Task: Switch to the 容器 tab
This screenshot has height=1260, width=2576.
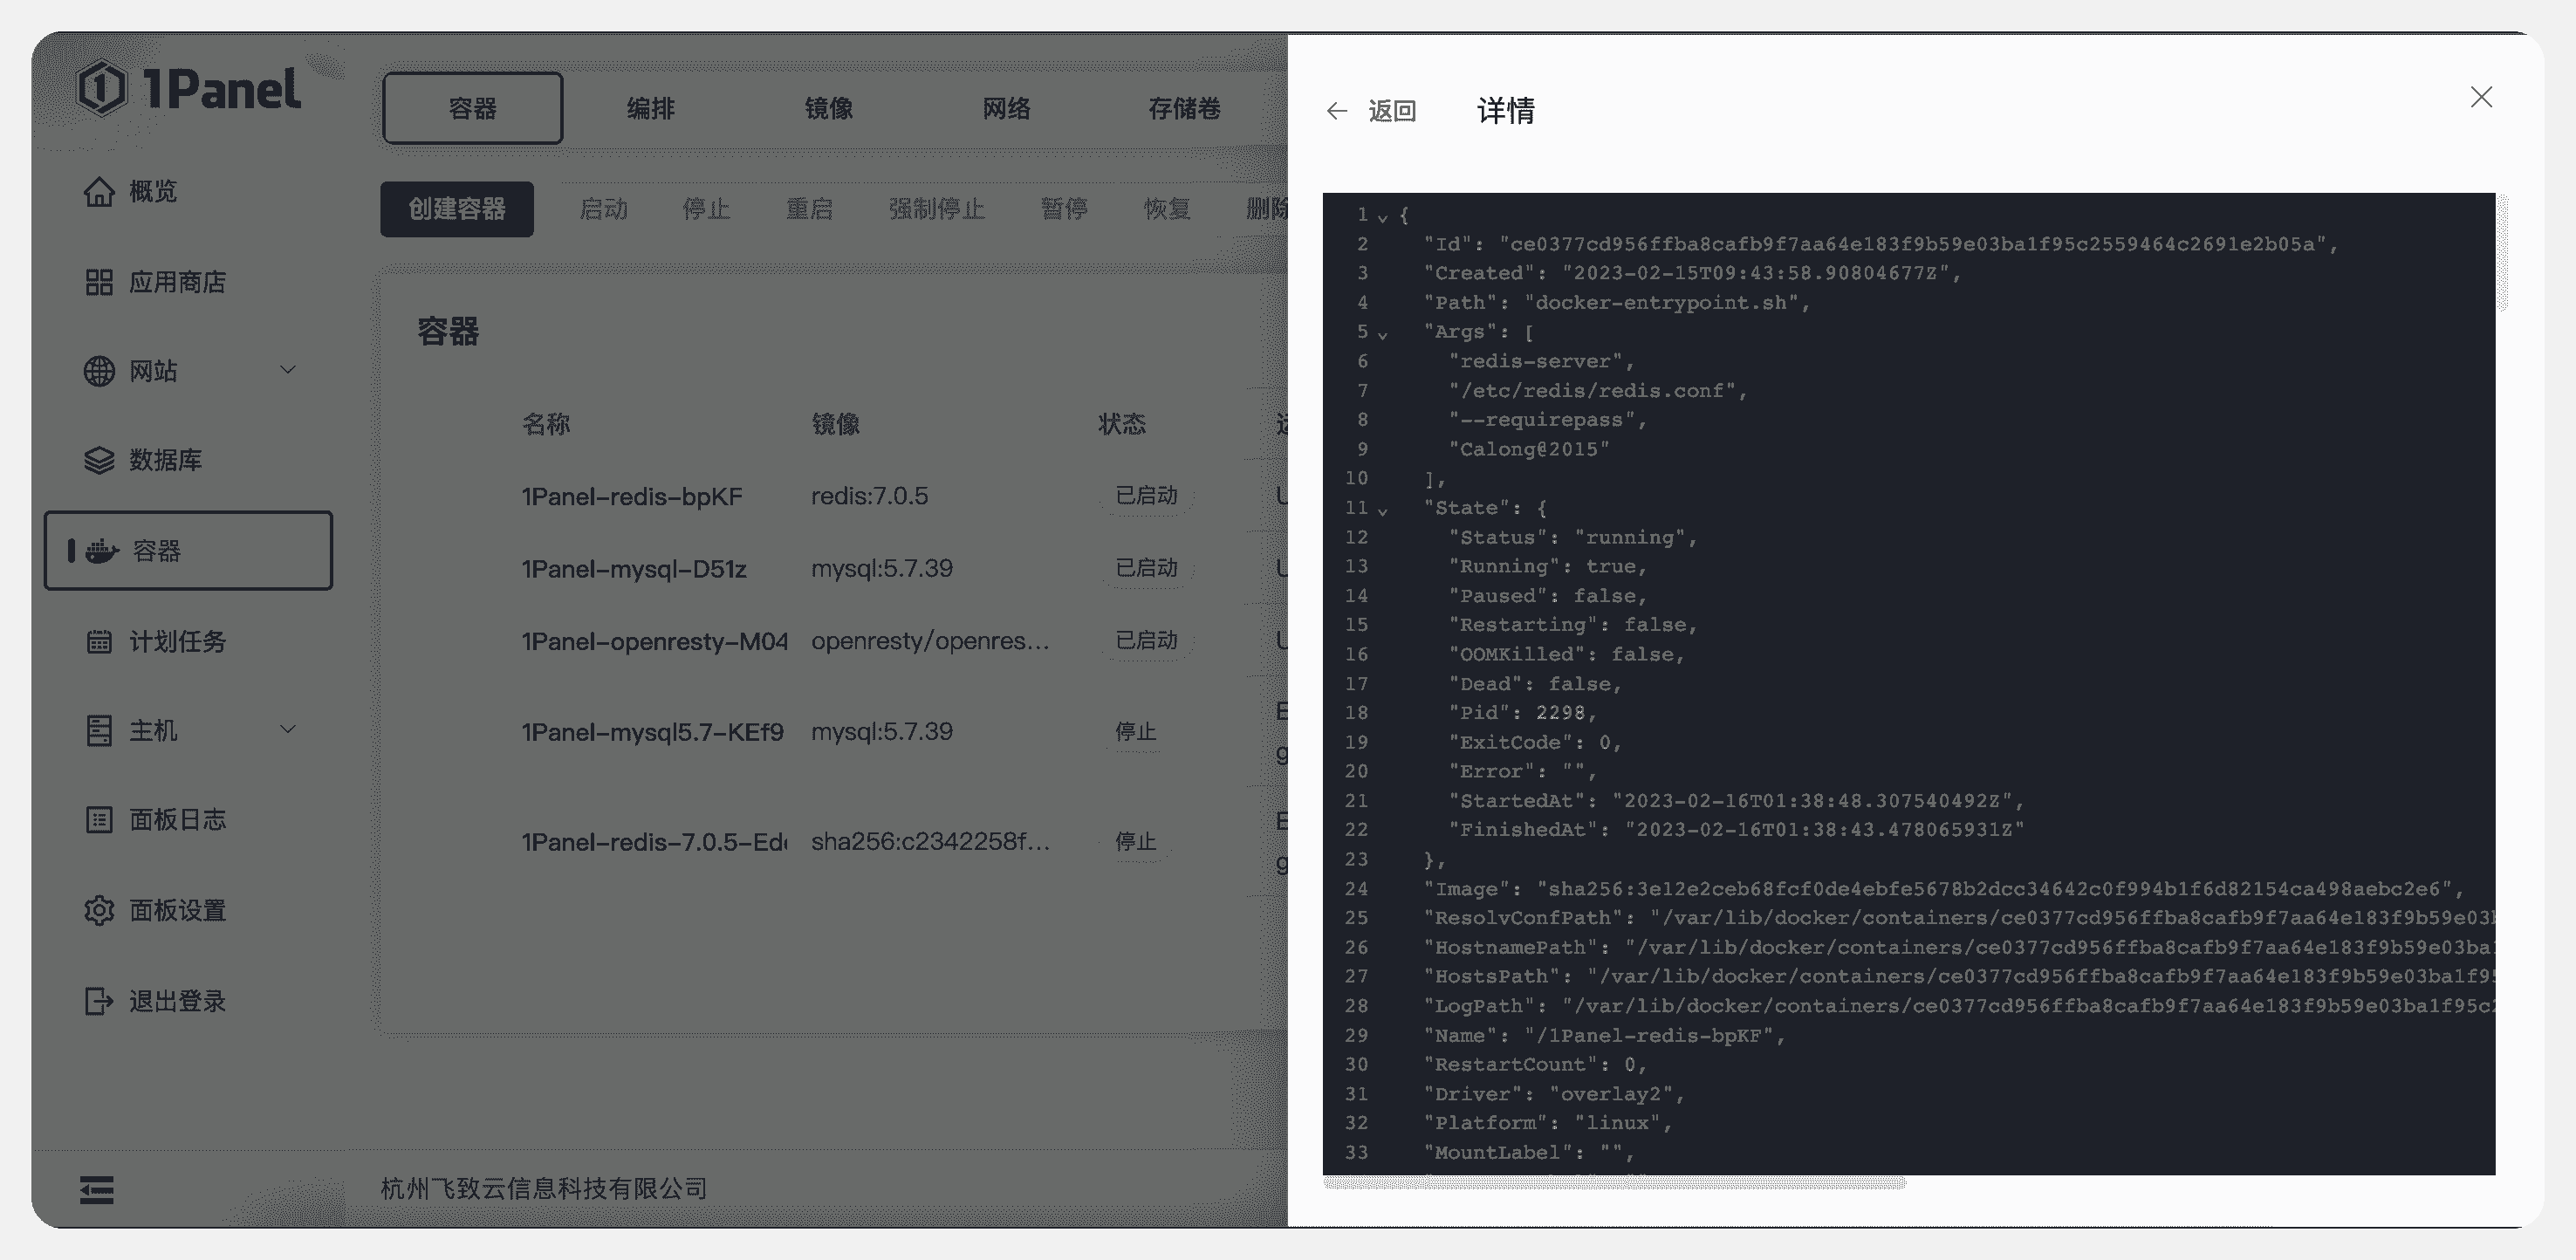Action: point(473,108)
